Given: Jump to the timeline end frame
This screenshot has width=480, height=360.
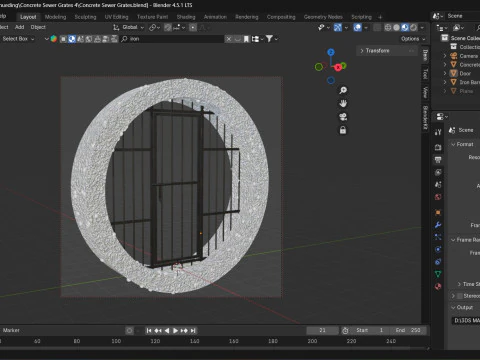Looking at the screenshot, I should tap(193, 331).
